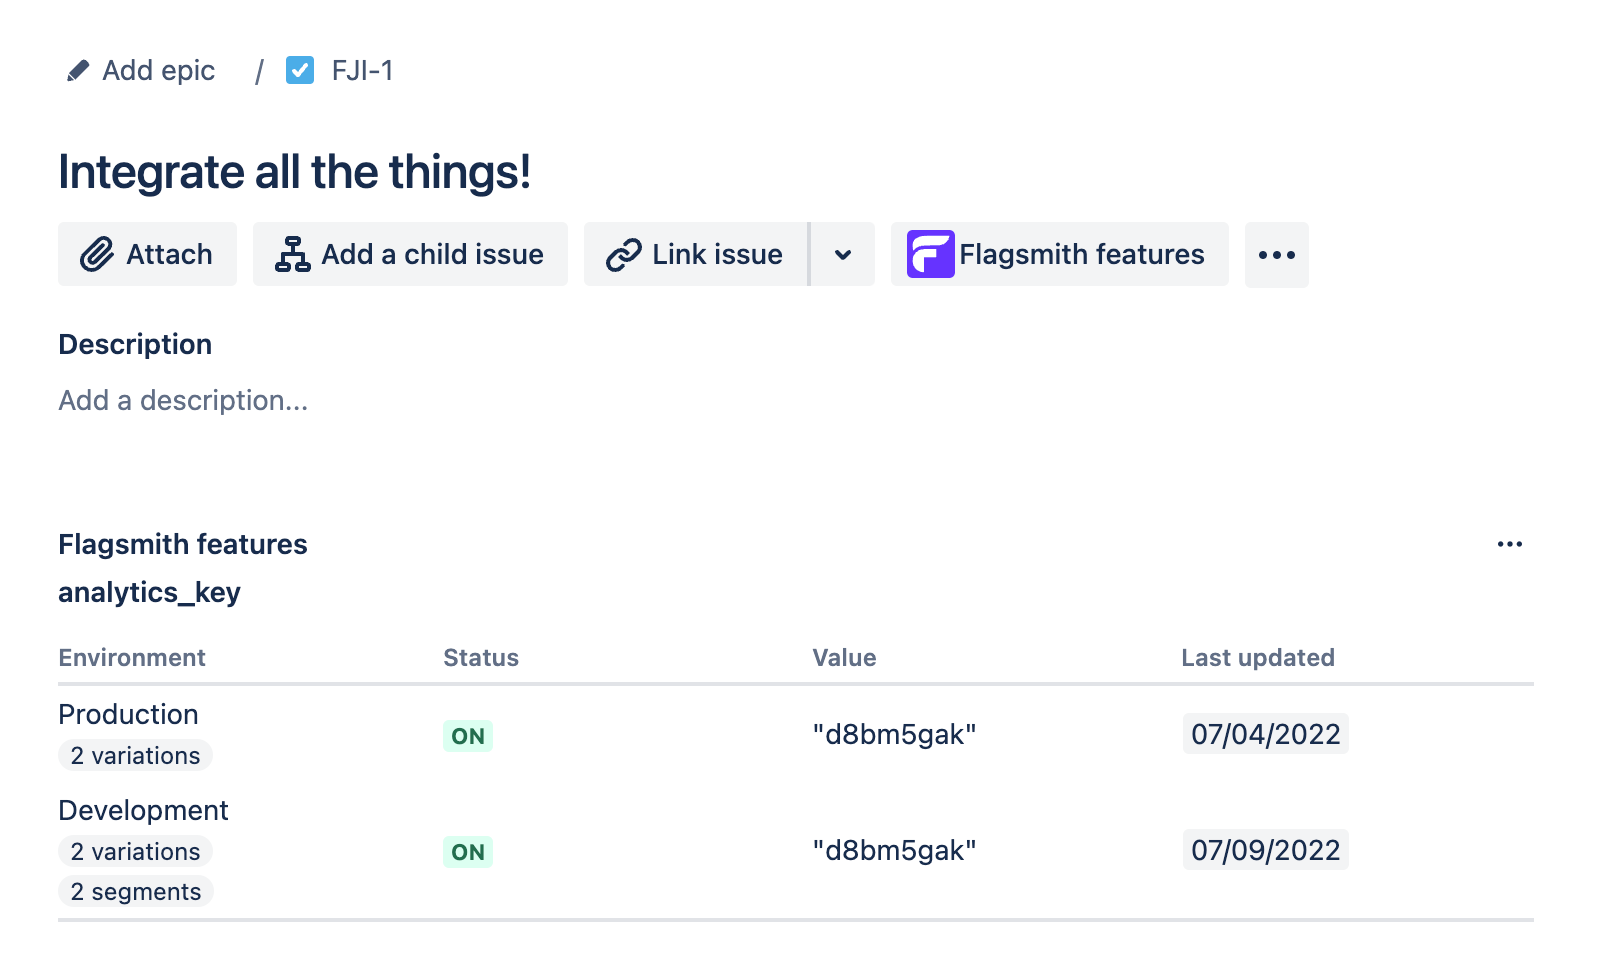The width and height of the screenshot is (1618, 974).
Task: Select the Environment column header
Action: click(131, 657)
